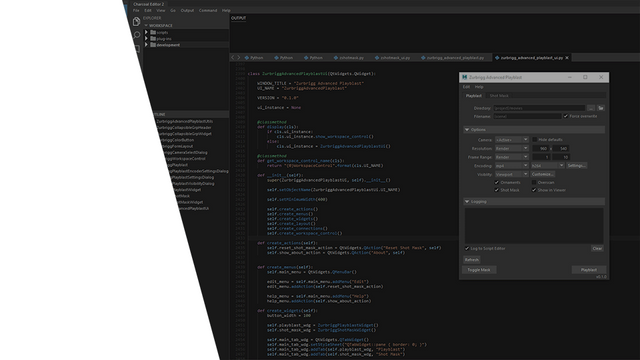Select the OUTPUT panel tab
This screenshot has width=640, height=360.
pyautogui.click(x=238, y=18)
